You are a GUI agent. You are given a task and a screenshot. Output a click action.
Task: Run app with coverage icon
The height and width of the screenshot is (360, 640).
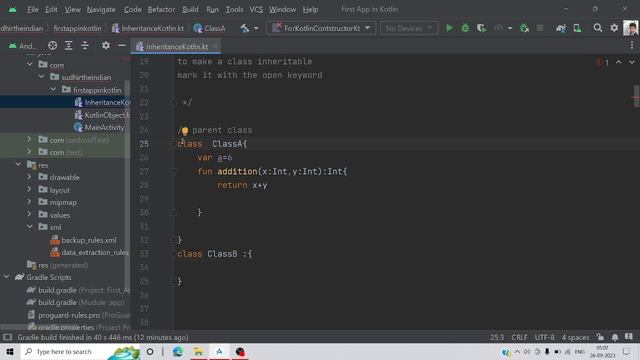(482, 28)
